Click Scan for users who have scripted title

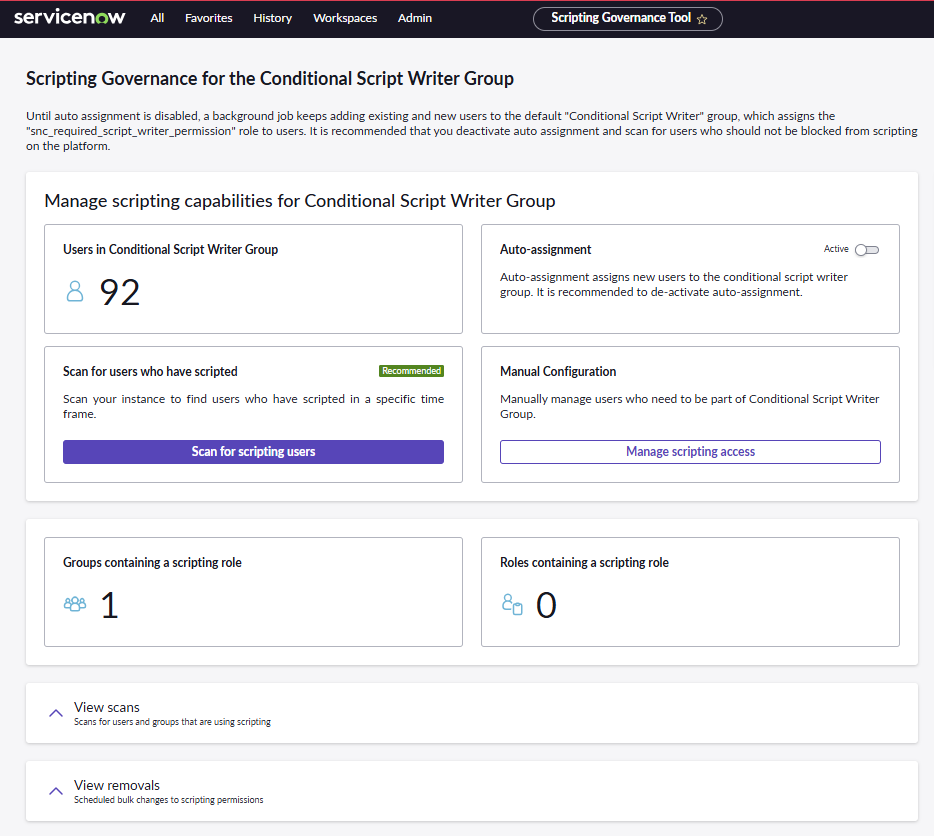pyautogui.click(x=150, y=371)
